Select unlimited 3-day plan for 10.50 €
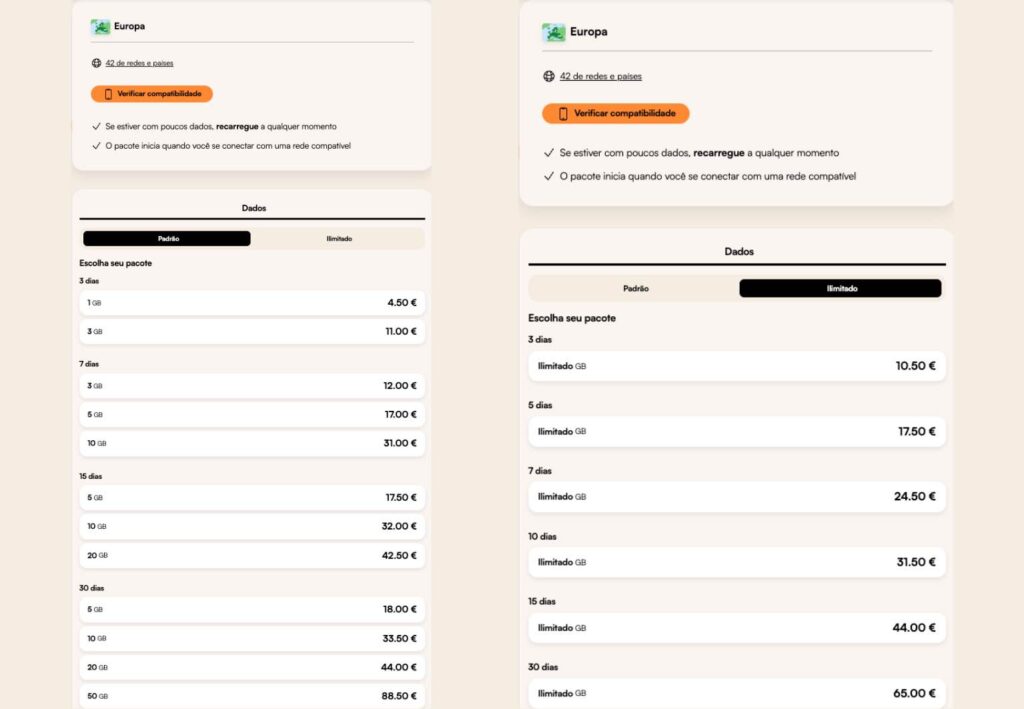 point(737,366)
